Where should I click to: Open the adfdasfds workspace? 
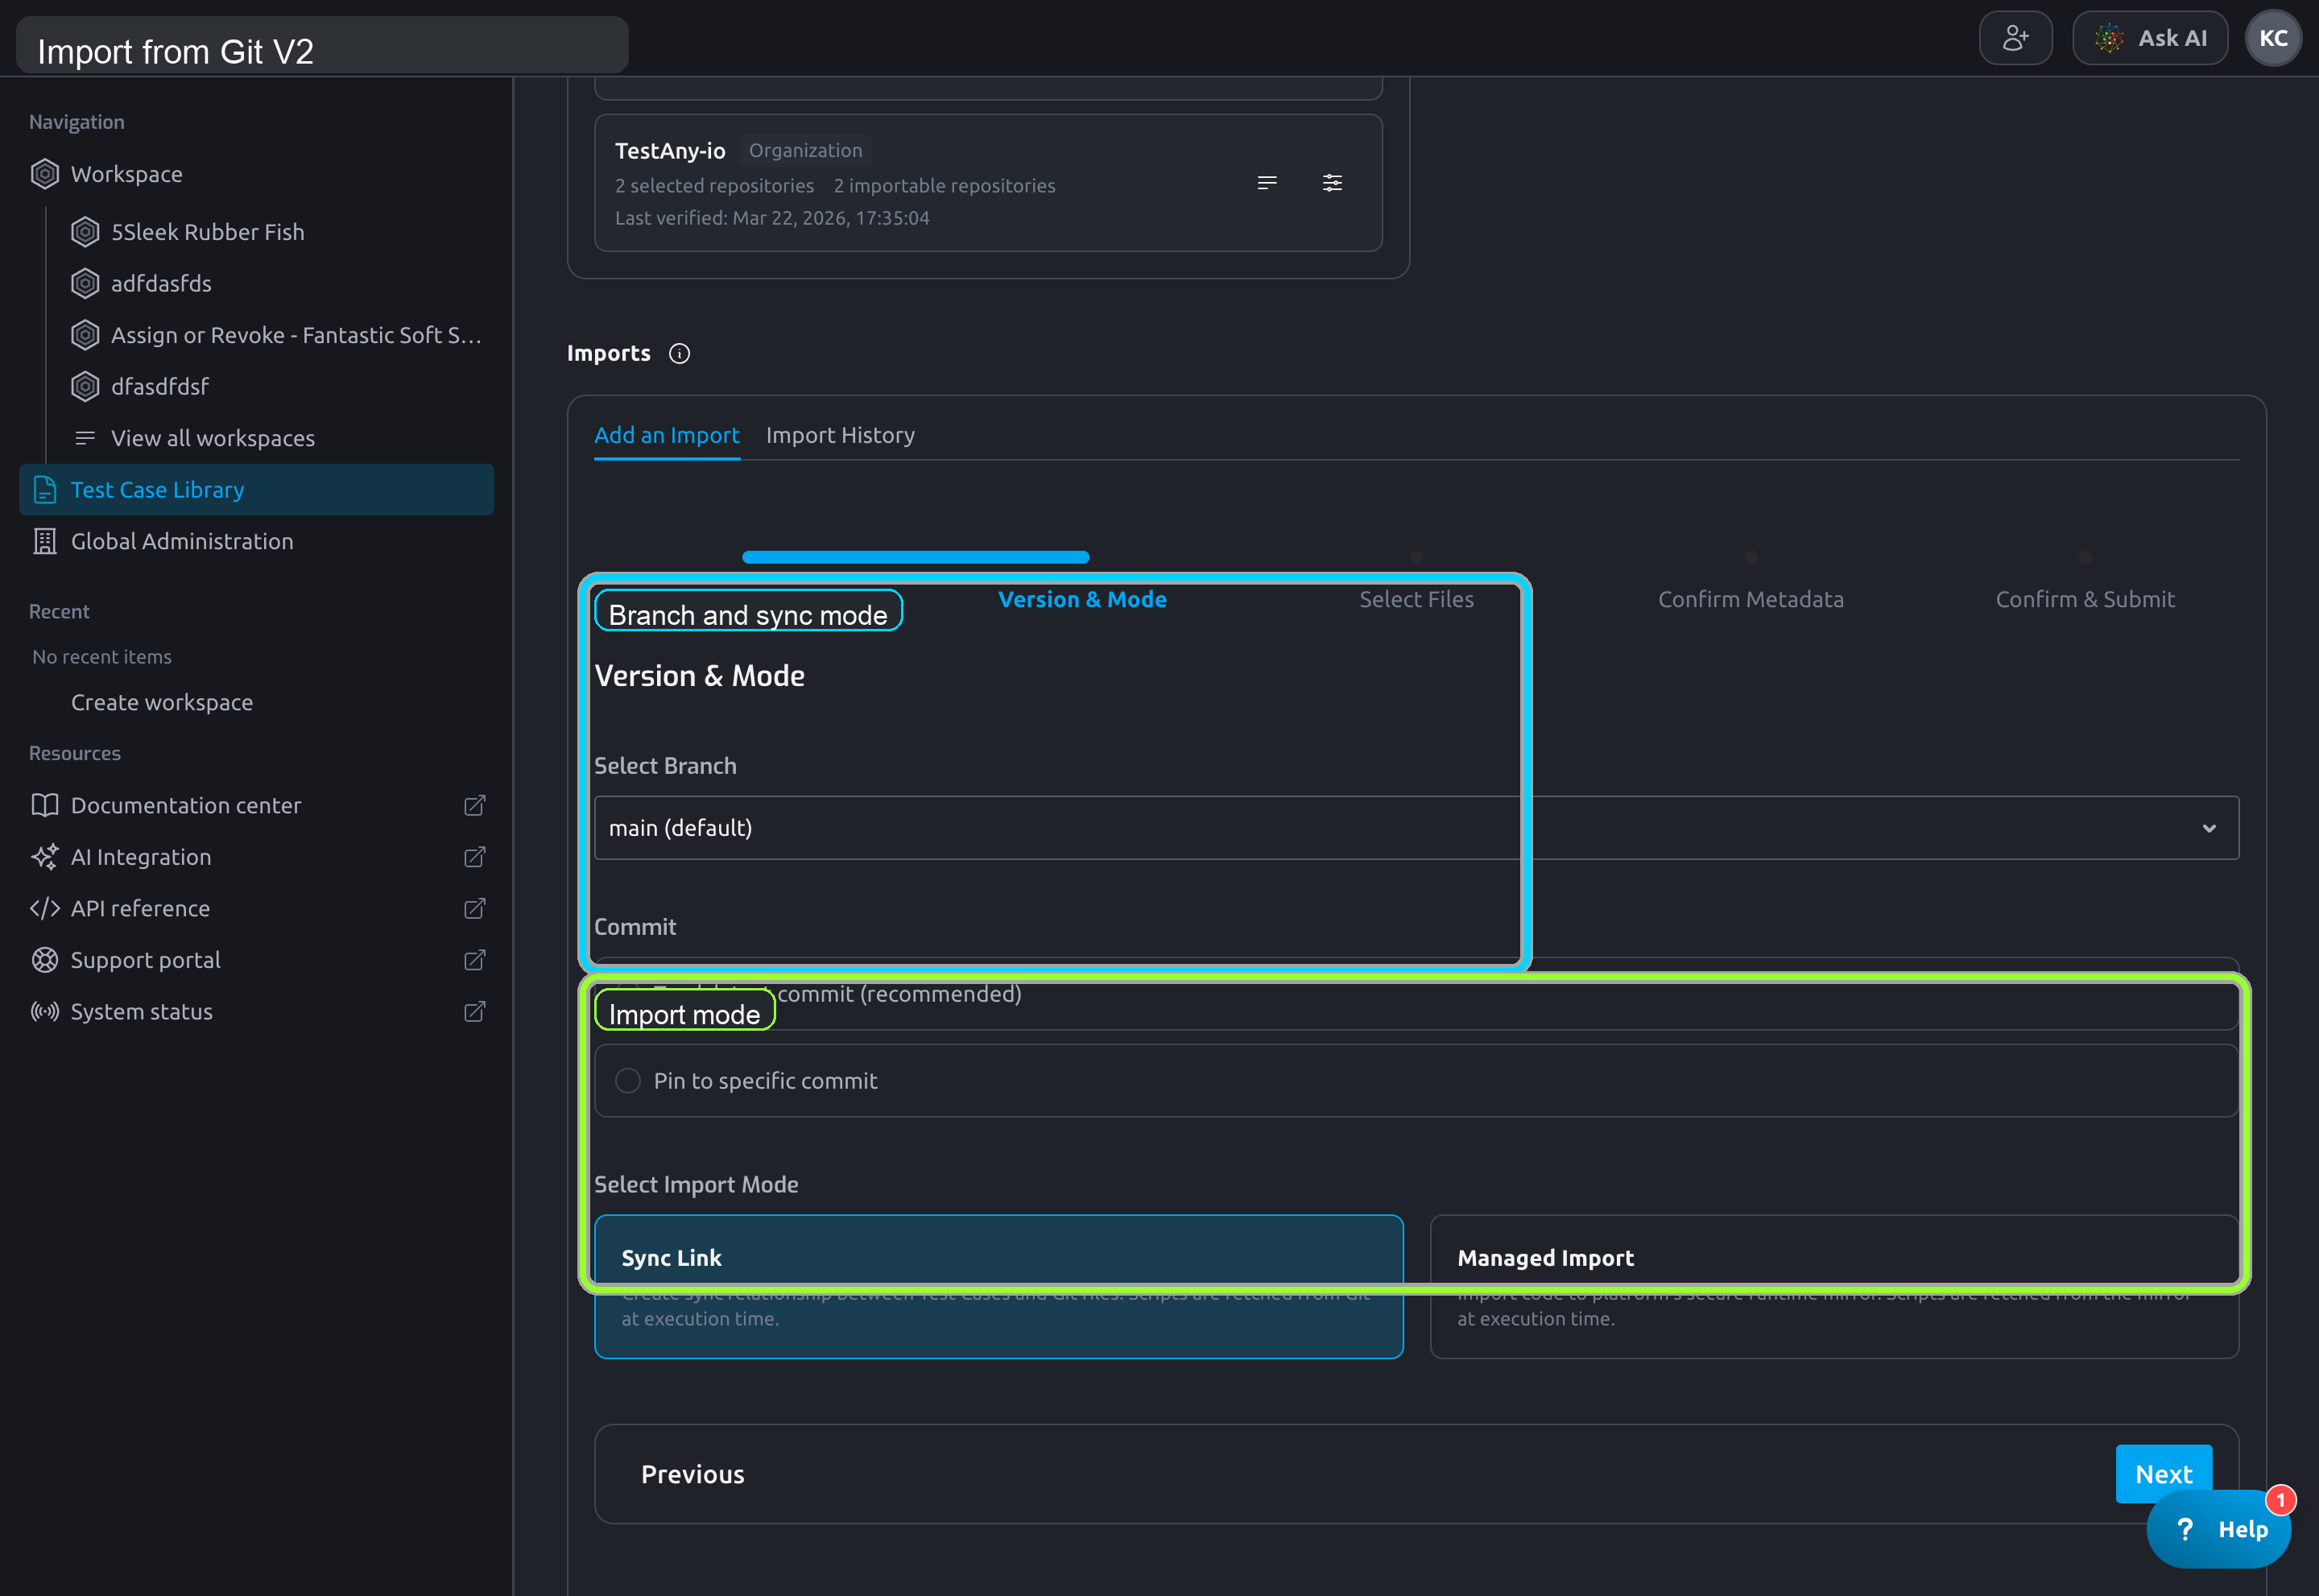pyautogui.click(x=161, y=284)
